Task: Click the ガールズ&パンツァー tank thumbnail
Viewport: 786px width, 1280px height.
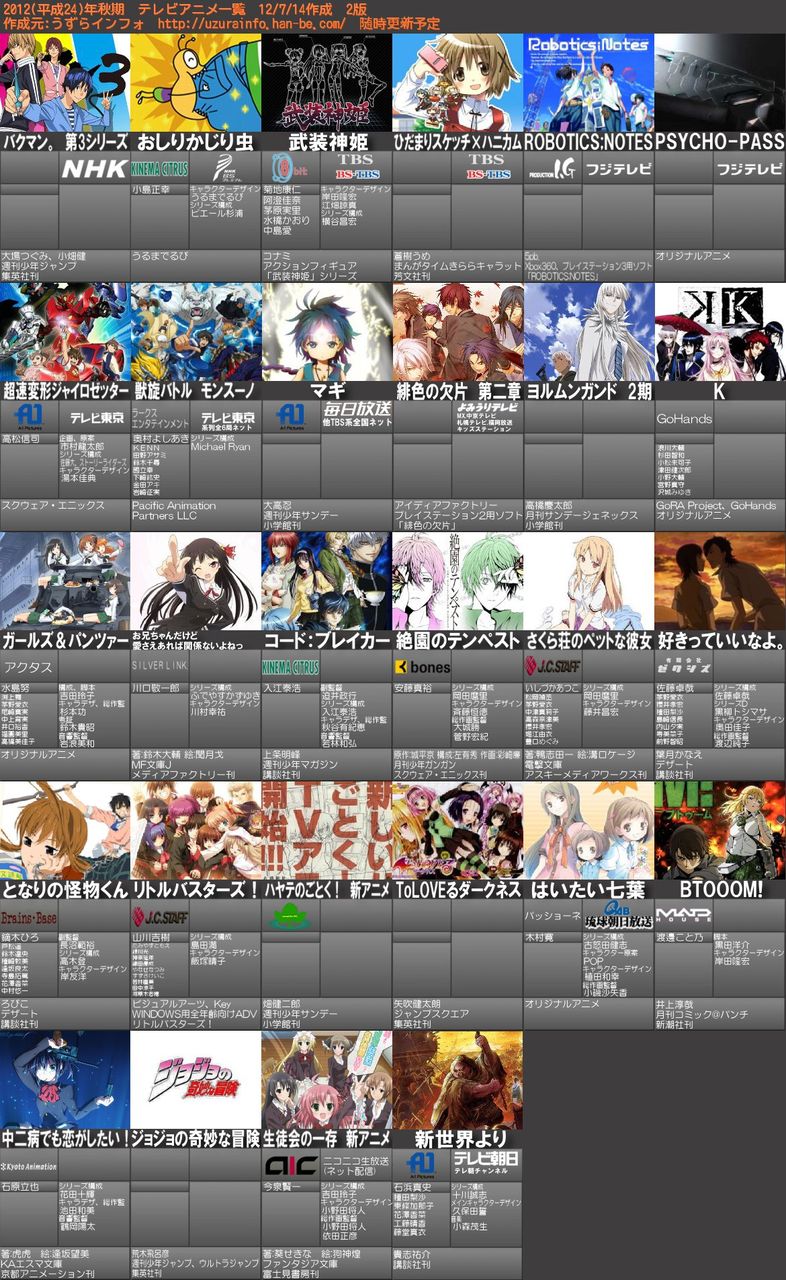Action: coord(65,581)
